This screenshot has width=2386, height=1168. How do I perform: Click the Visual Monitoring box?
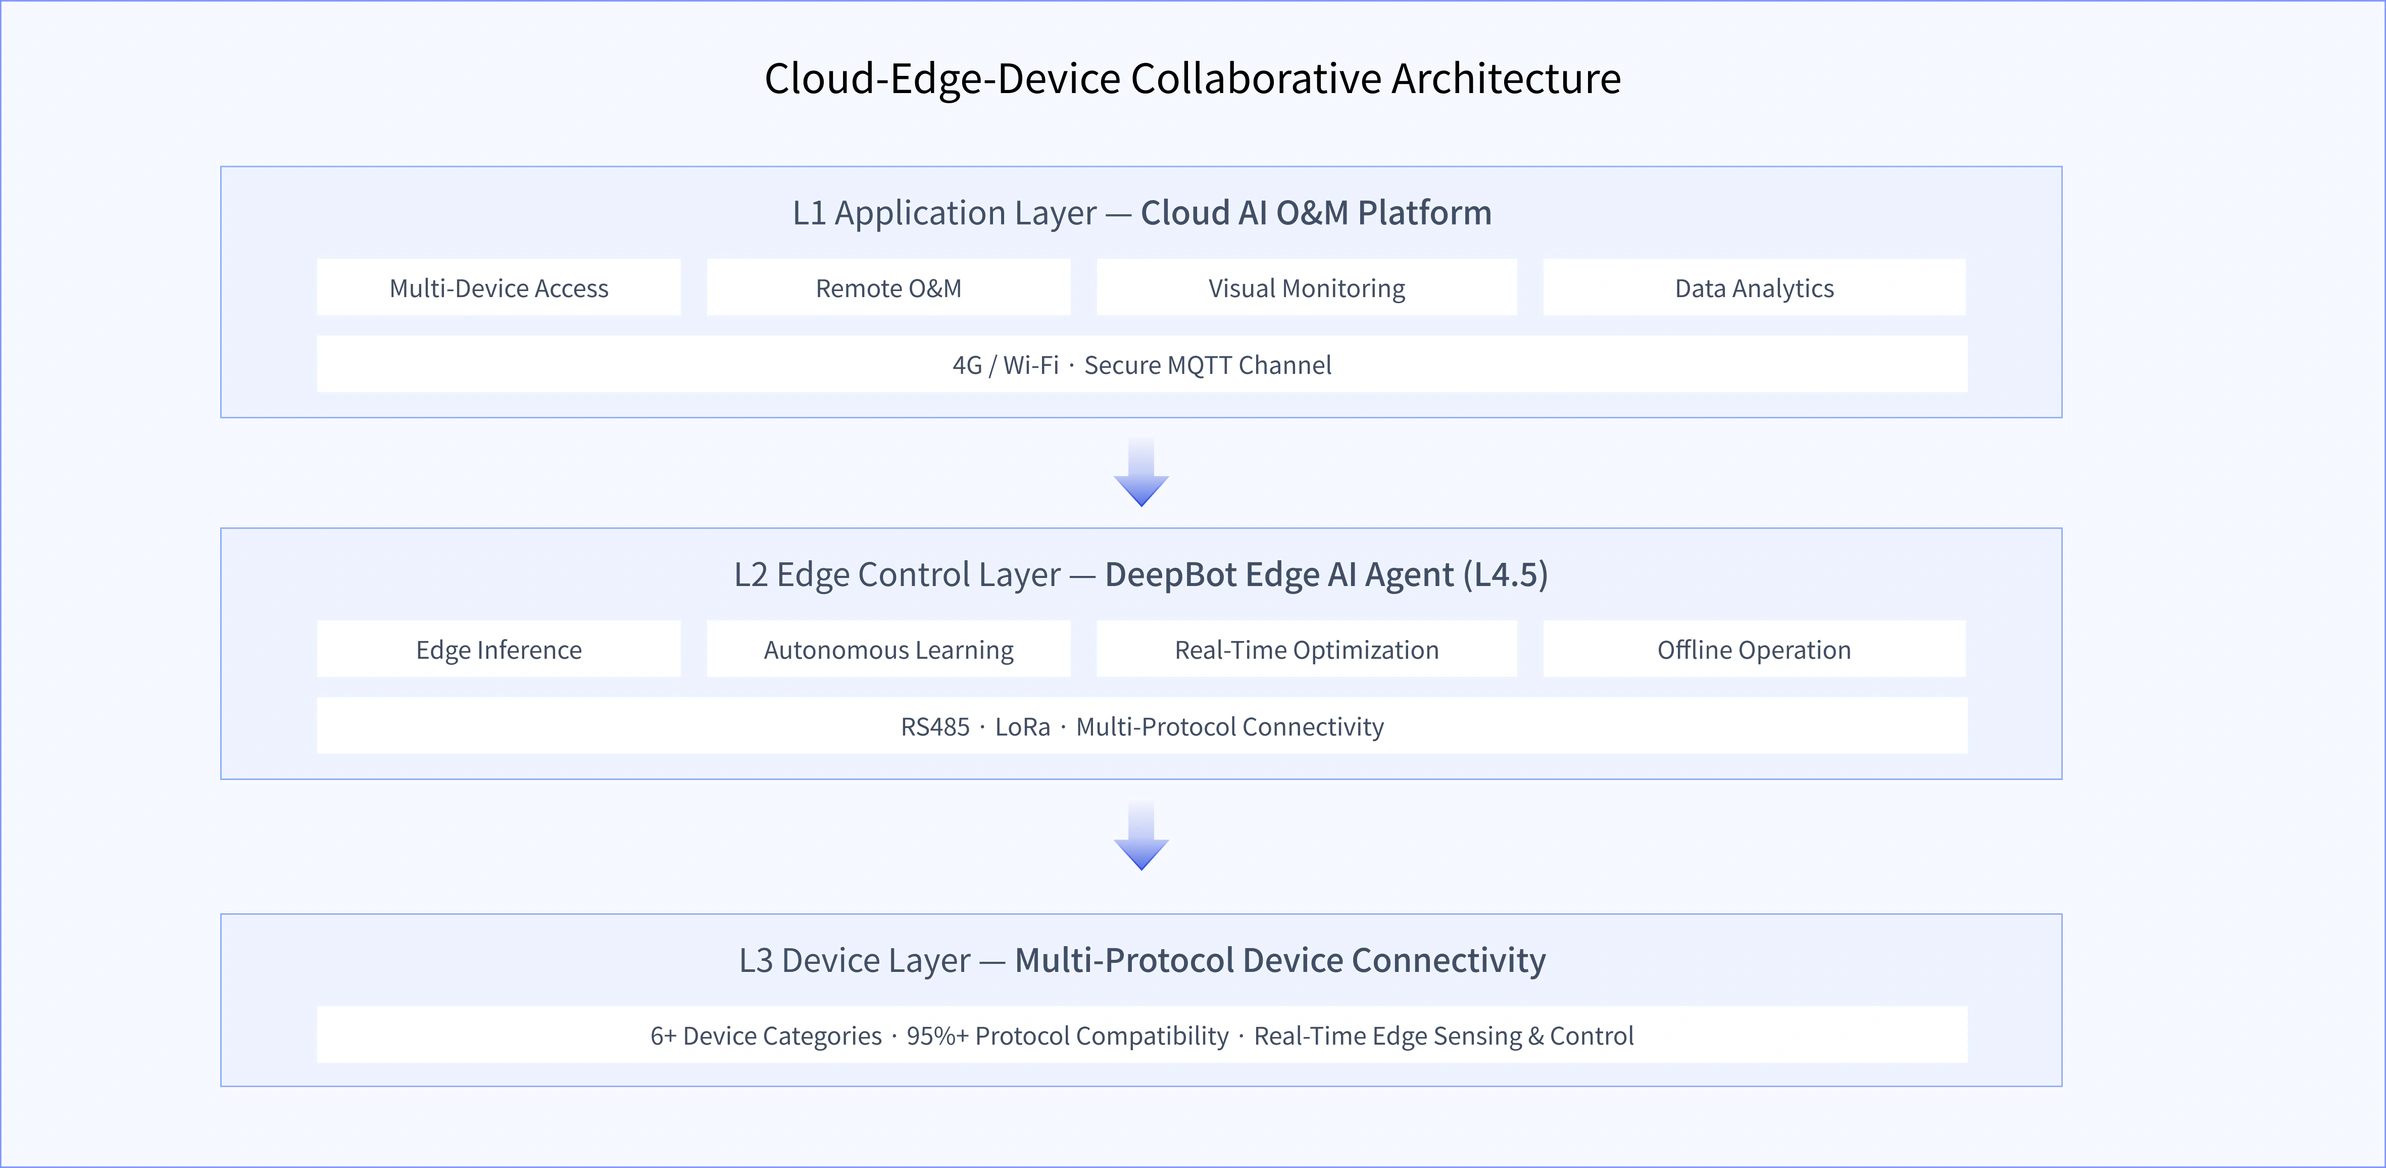point(1306,288)
